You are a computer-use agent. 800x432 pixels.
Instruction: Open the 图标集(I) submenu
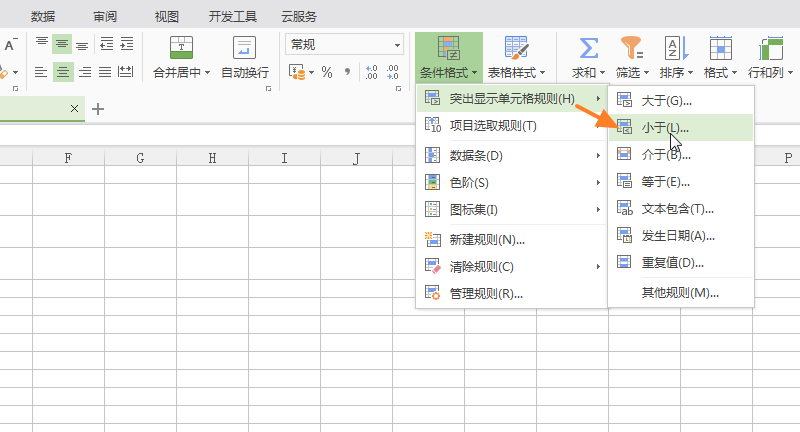pyautogui.click(x=512, y=210)
